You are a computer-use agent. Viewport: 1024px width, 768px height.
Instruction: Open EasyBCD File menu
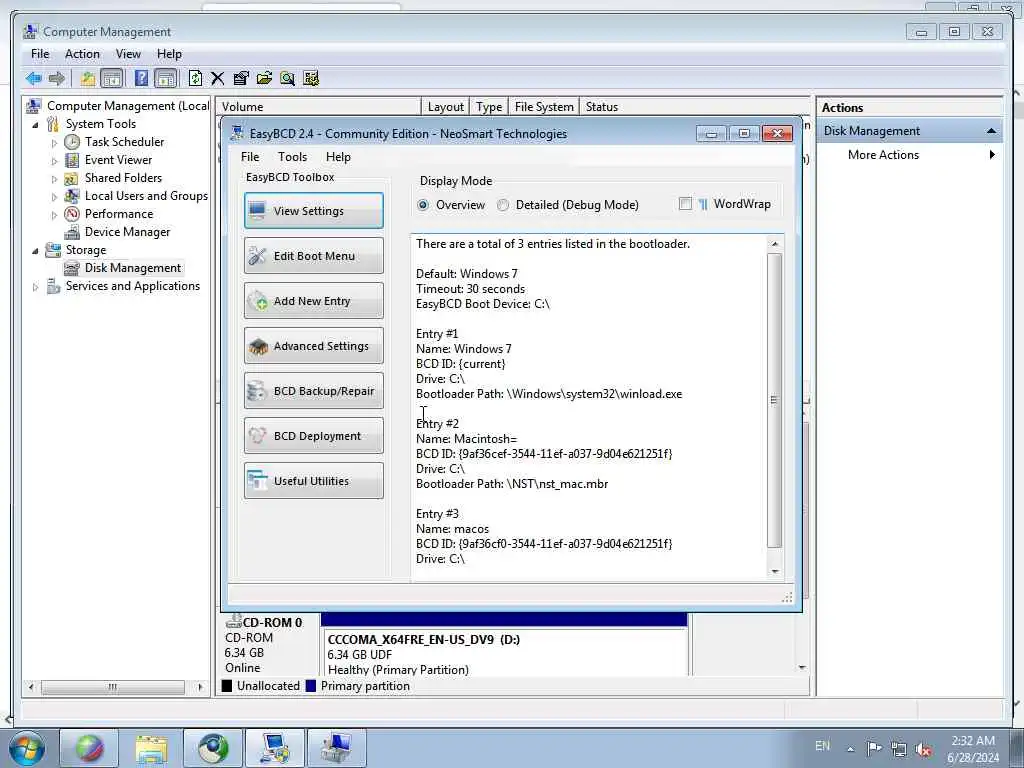[x=250, y=157]
